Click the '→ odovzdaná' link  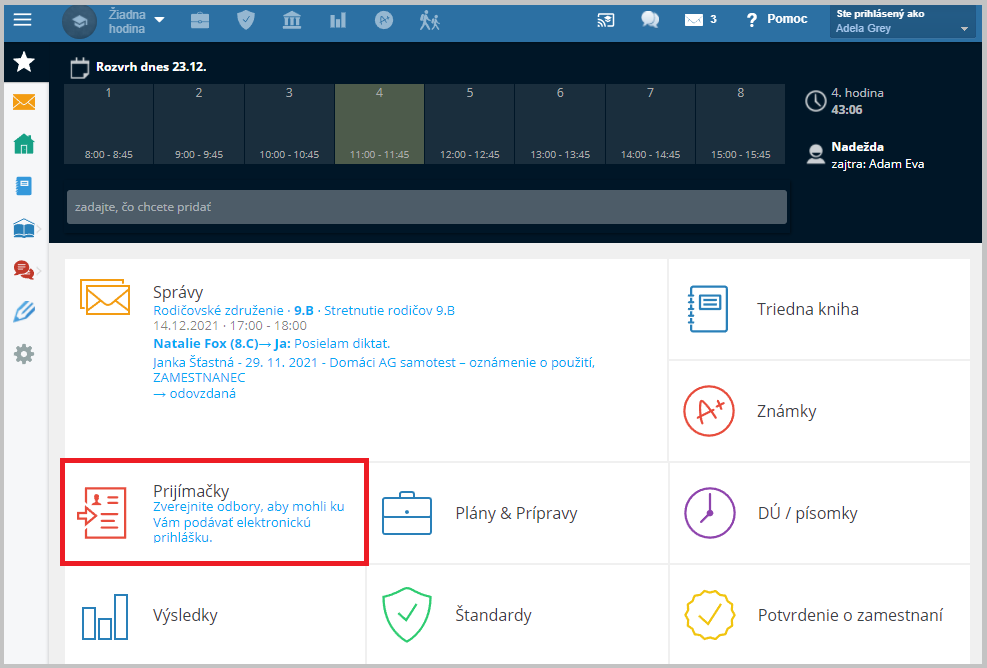(195, 393)
